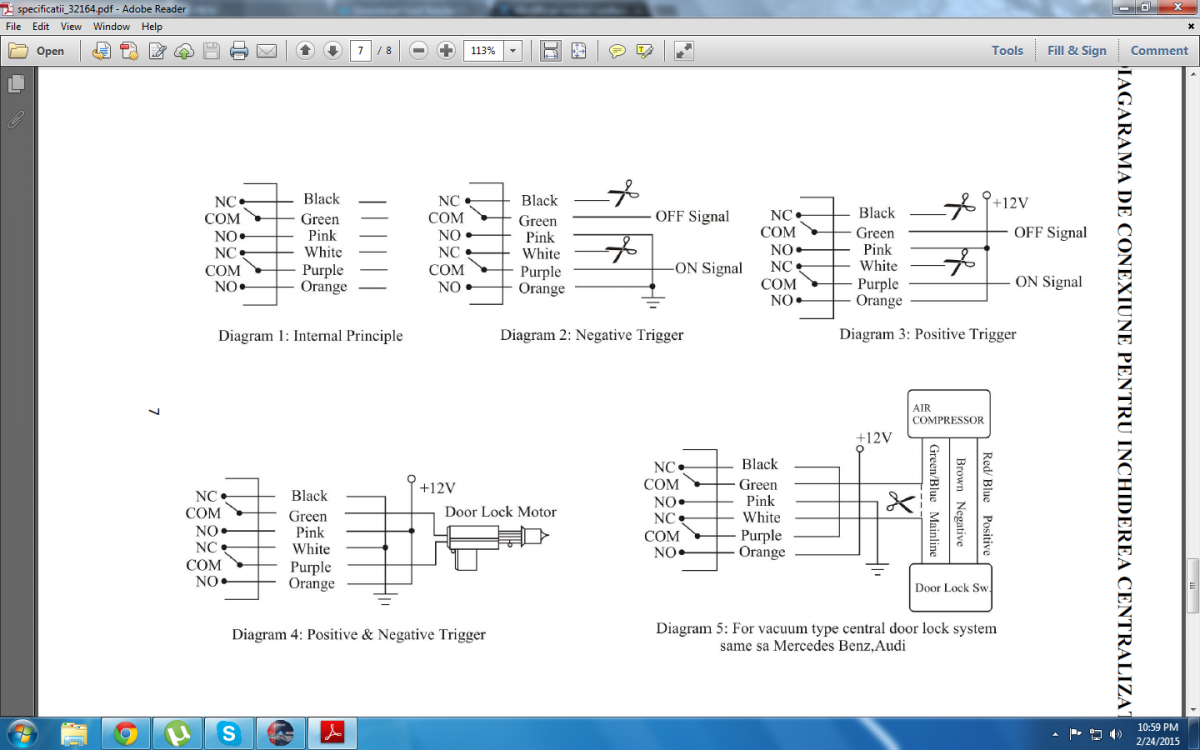
Task: Click the Open text button
Action: click(50, 51)
